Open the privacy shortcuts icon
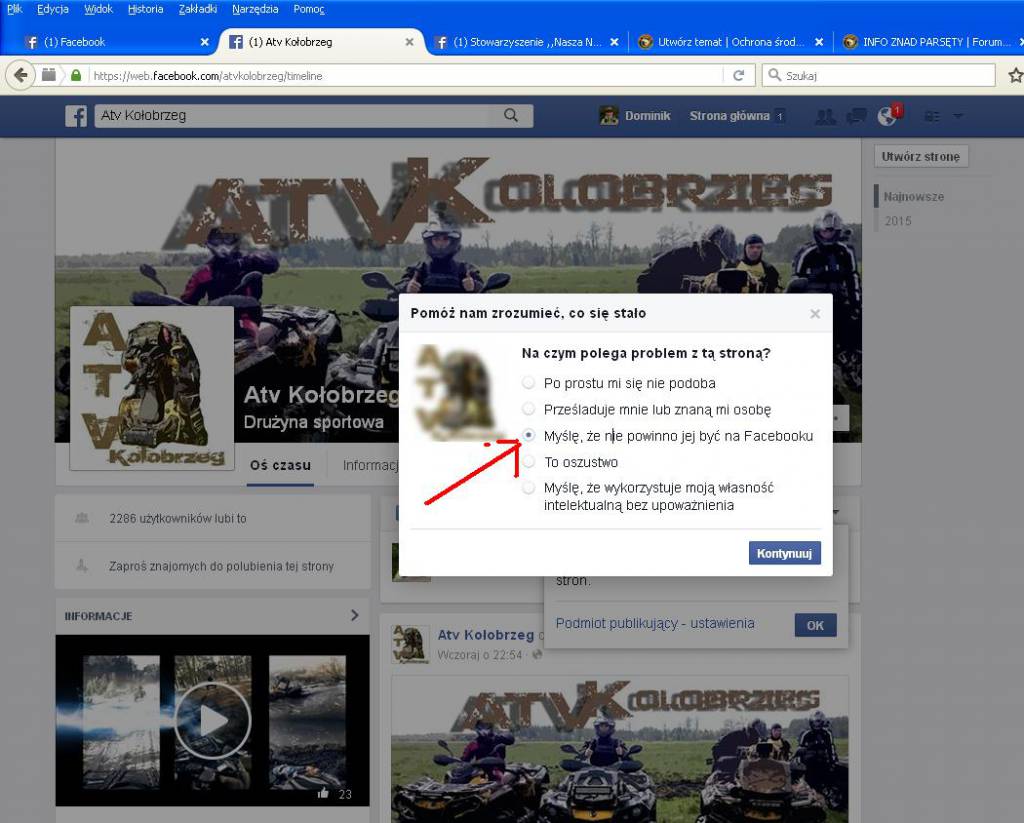The width and height of the screenshot is (1024, 823). point(932,116)
